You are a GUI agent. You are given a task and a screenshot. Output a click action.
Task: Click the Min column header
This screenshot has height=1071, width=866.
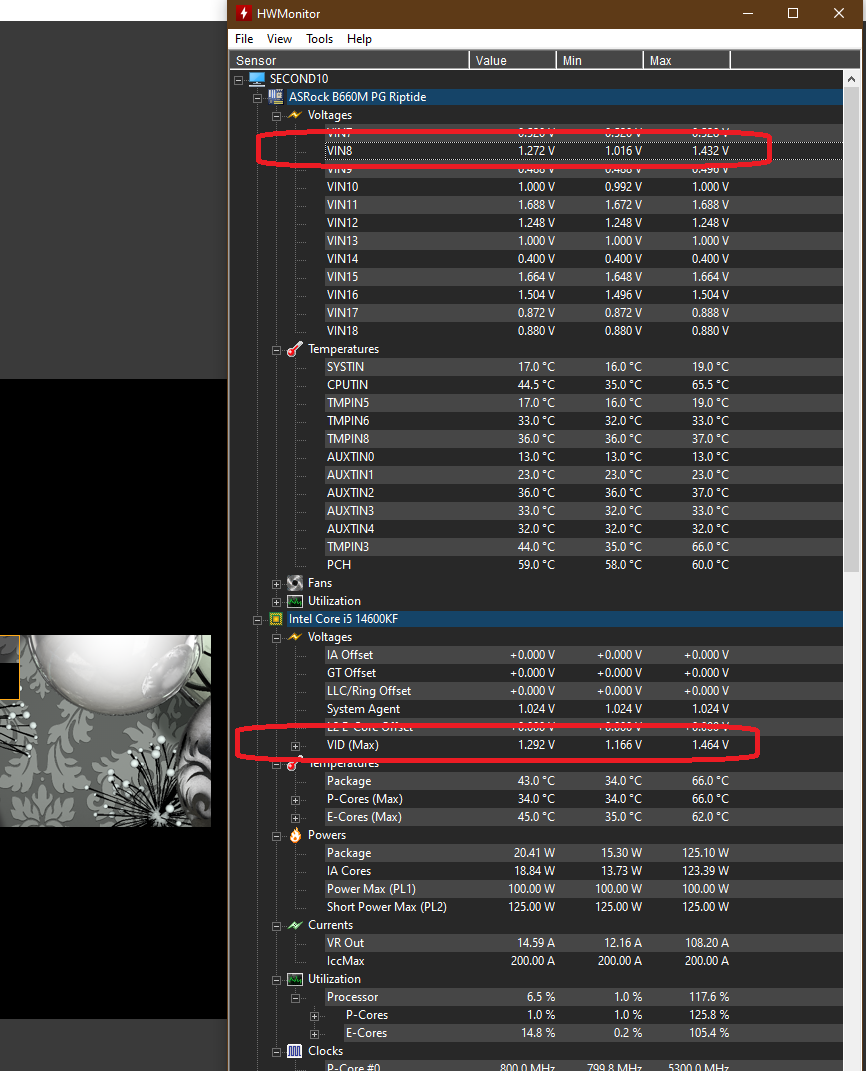tap(600, 60)
